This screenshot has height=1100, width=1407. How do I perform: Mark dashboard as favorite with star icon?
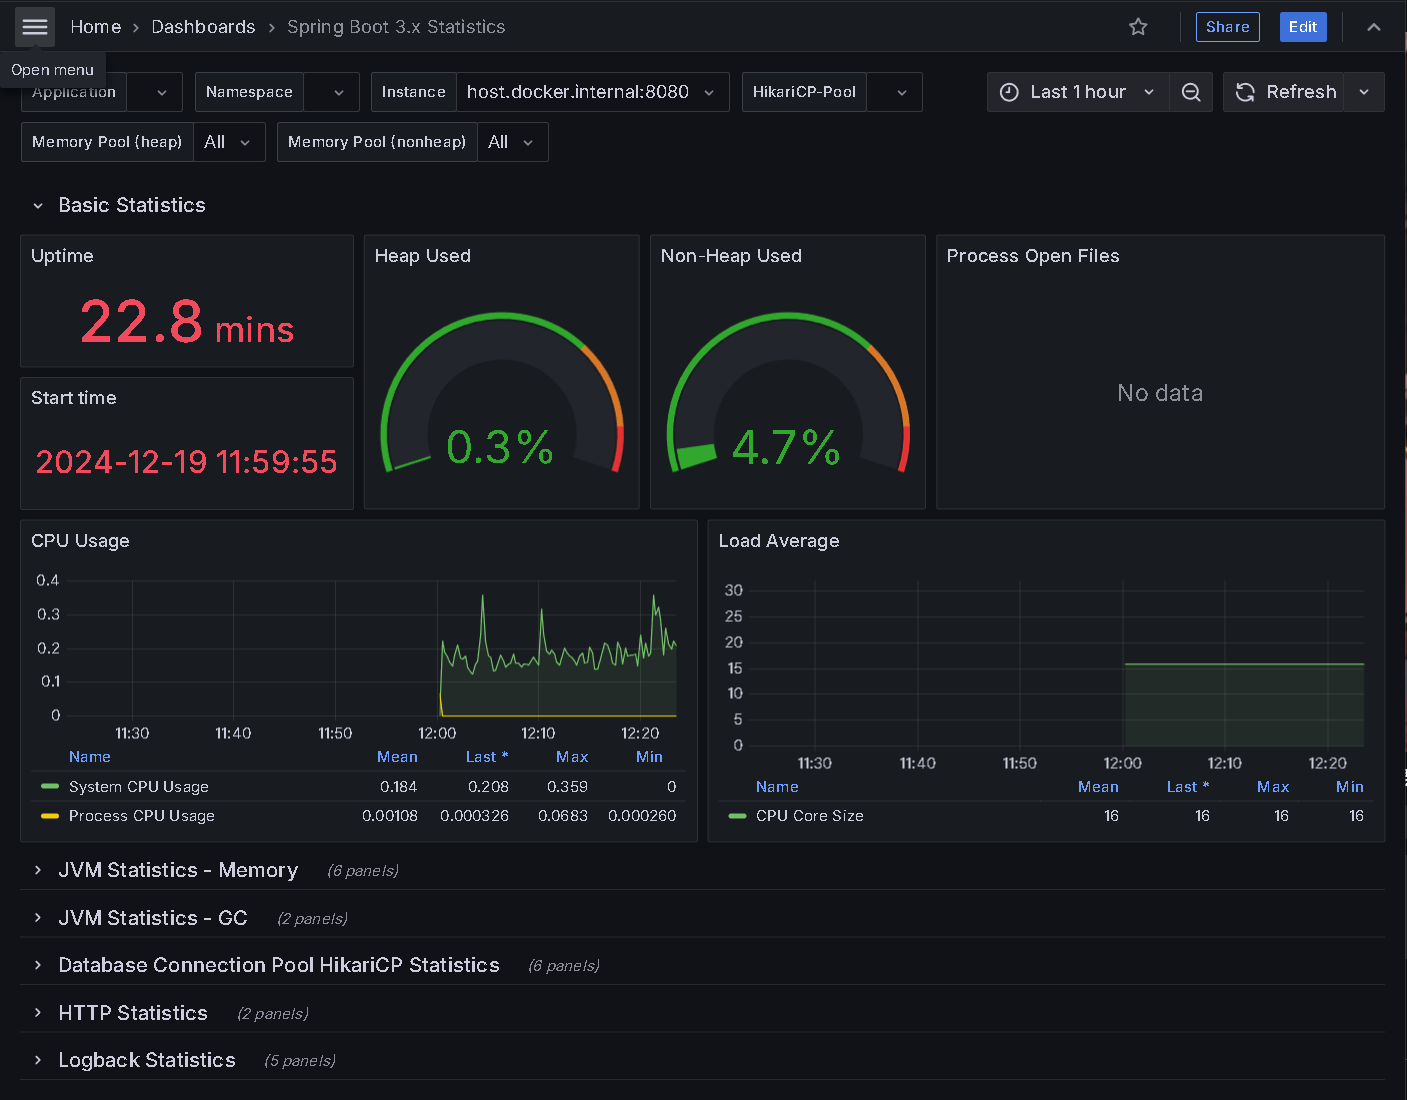coord(1138,27)
